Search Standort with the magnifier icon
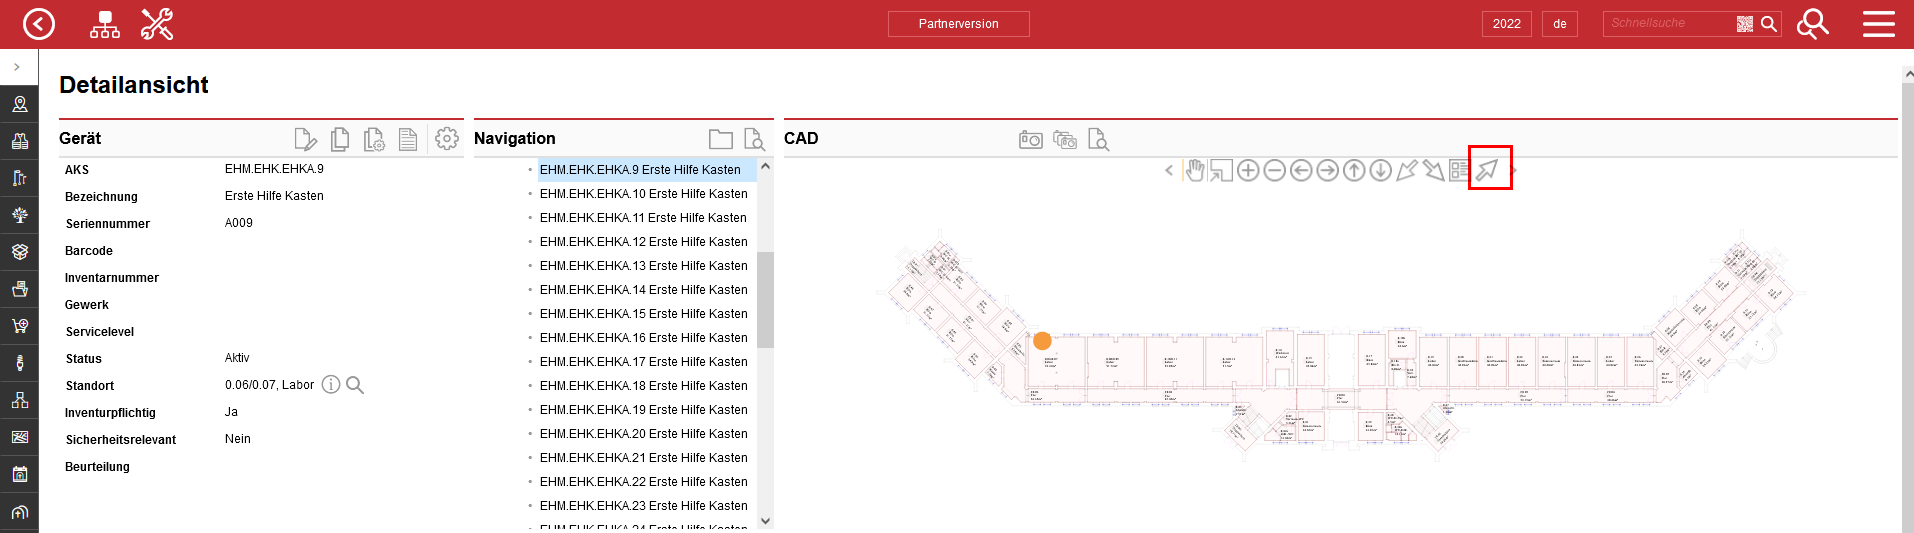 (355, 385)
